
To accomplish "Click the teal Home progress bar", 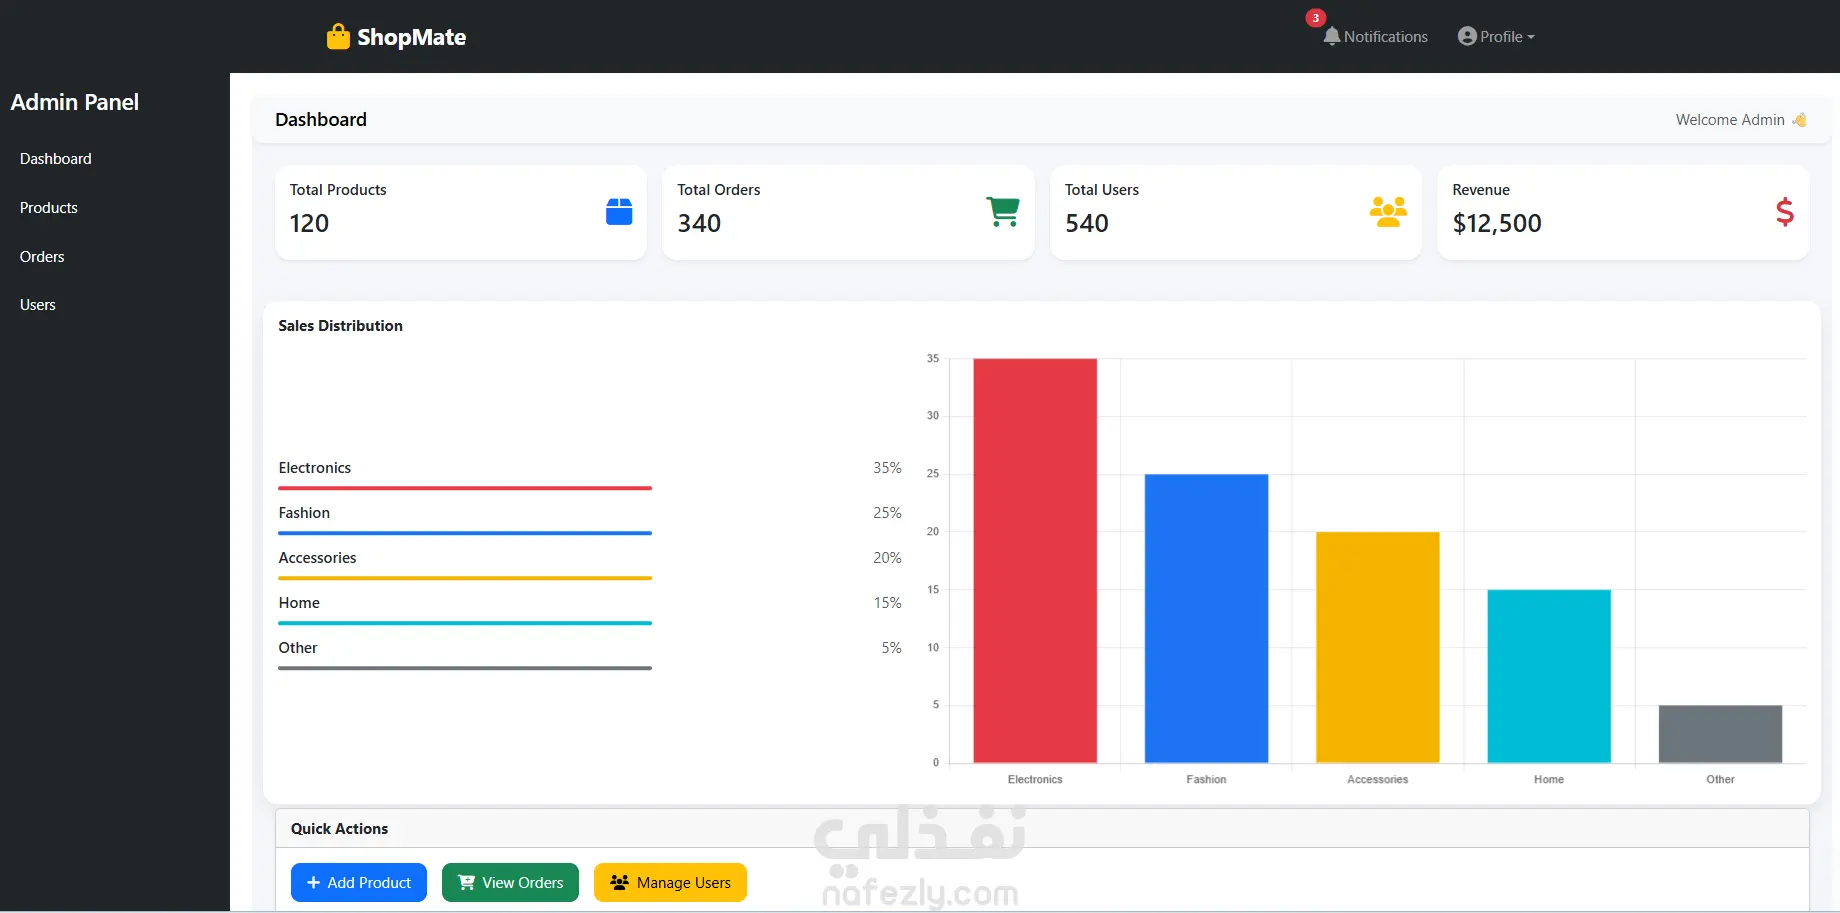I will (x=465, y=623).
